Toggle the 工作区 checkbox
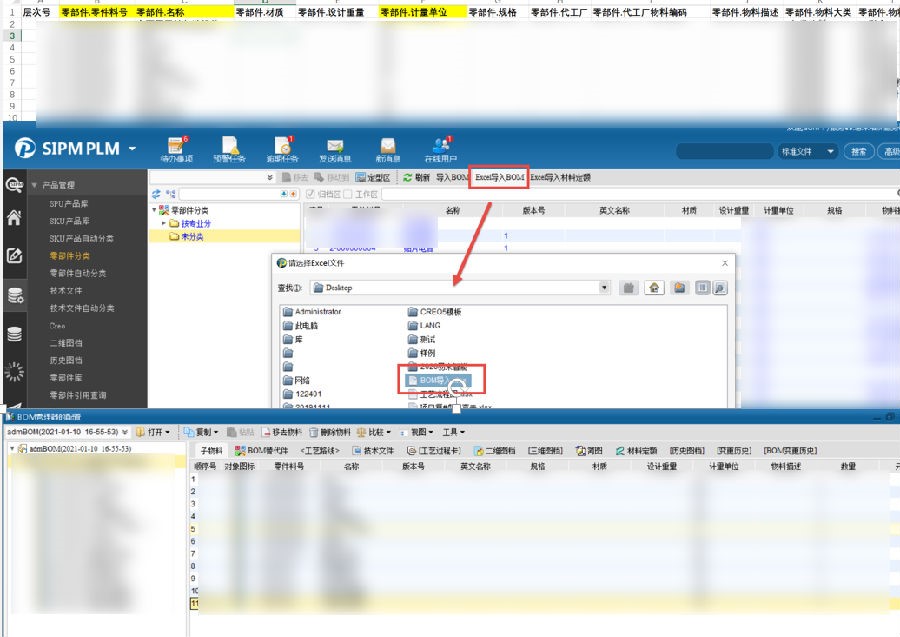Screen dimensions: 900x637 tap(350, 193)
